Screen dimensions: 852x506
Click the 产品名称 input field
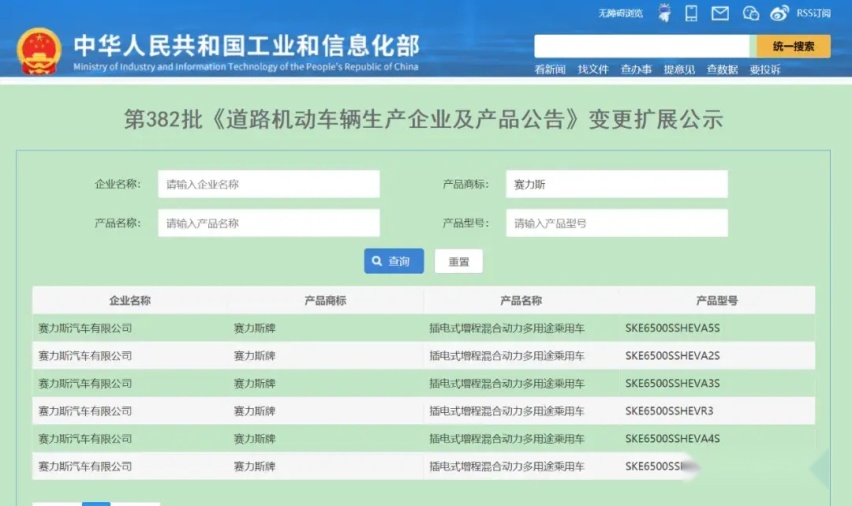(x=269, y=223)
